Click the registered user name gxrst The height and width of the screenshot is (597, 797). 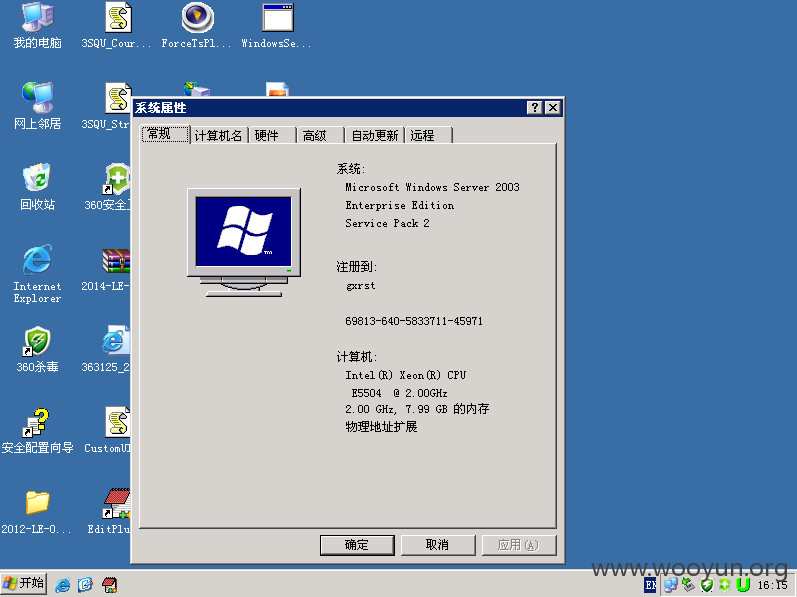click(x=361, y=286)
